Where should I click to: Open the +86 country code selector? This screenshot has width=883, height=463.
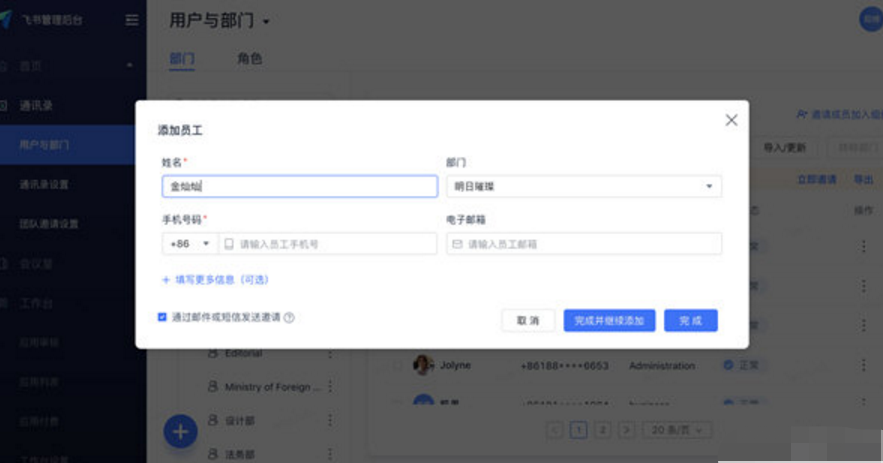point(190,244)
